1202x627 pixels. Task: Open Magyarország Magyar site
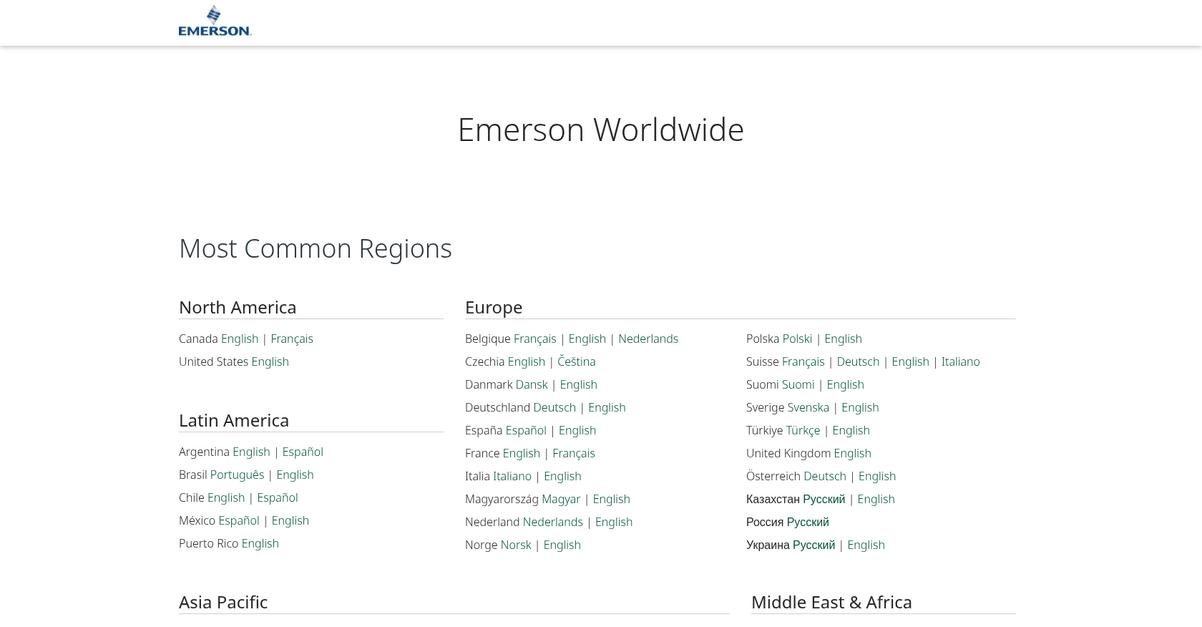561,500
